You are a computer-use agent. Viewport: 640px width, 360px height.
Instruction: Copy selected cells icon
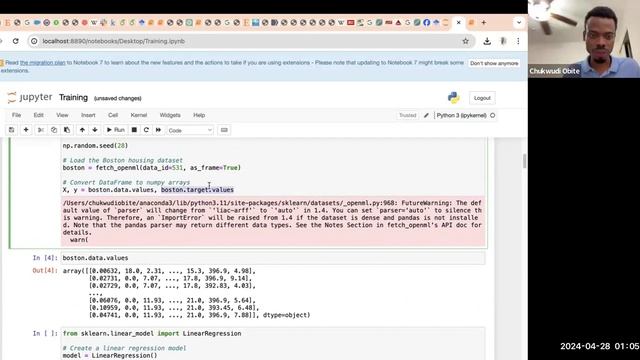pos(53,130)
